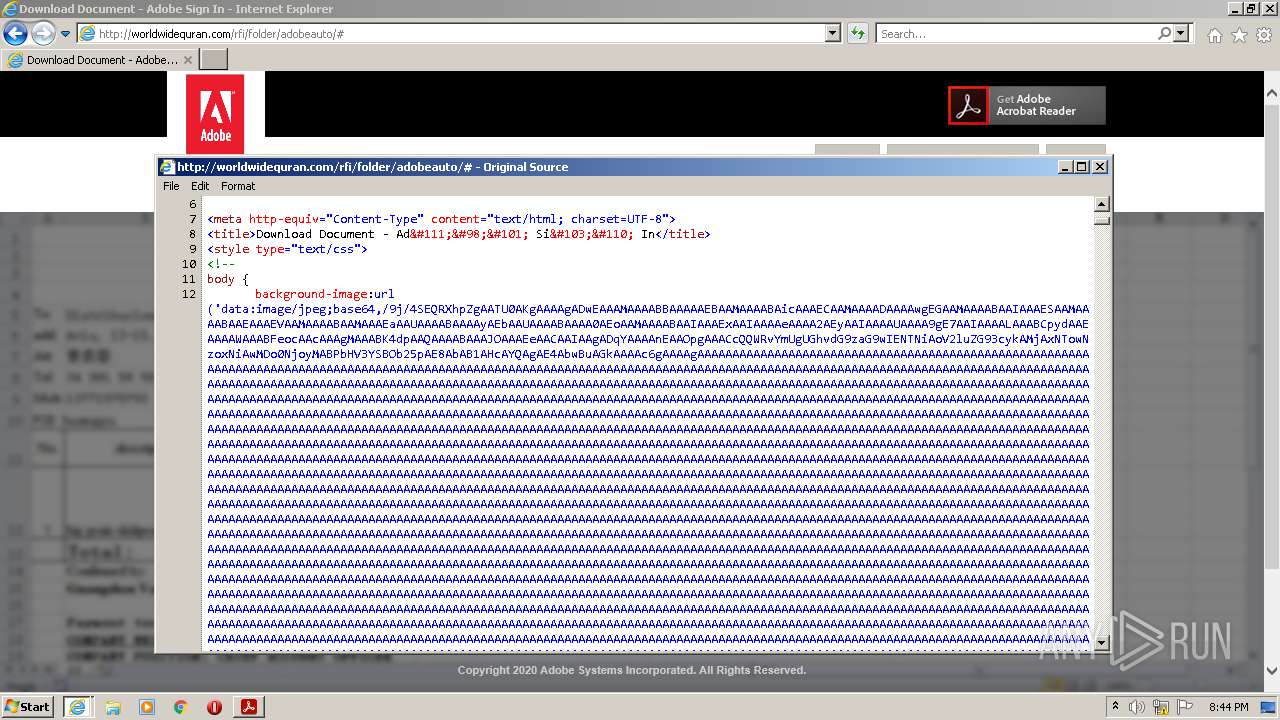Click the volume speaker tray icon
Image resolution: width=1280 pixels, height=720 pixels.
coord(1137,707)
